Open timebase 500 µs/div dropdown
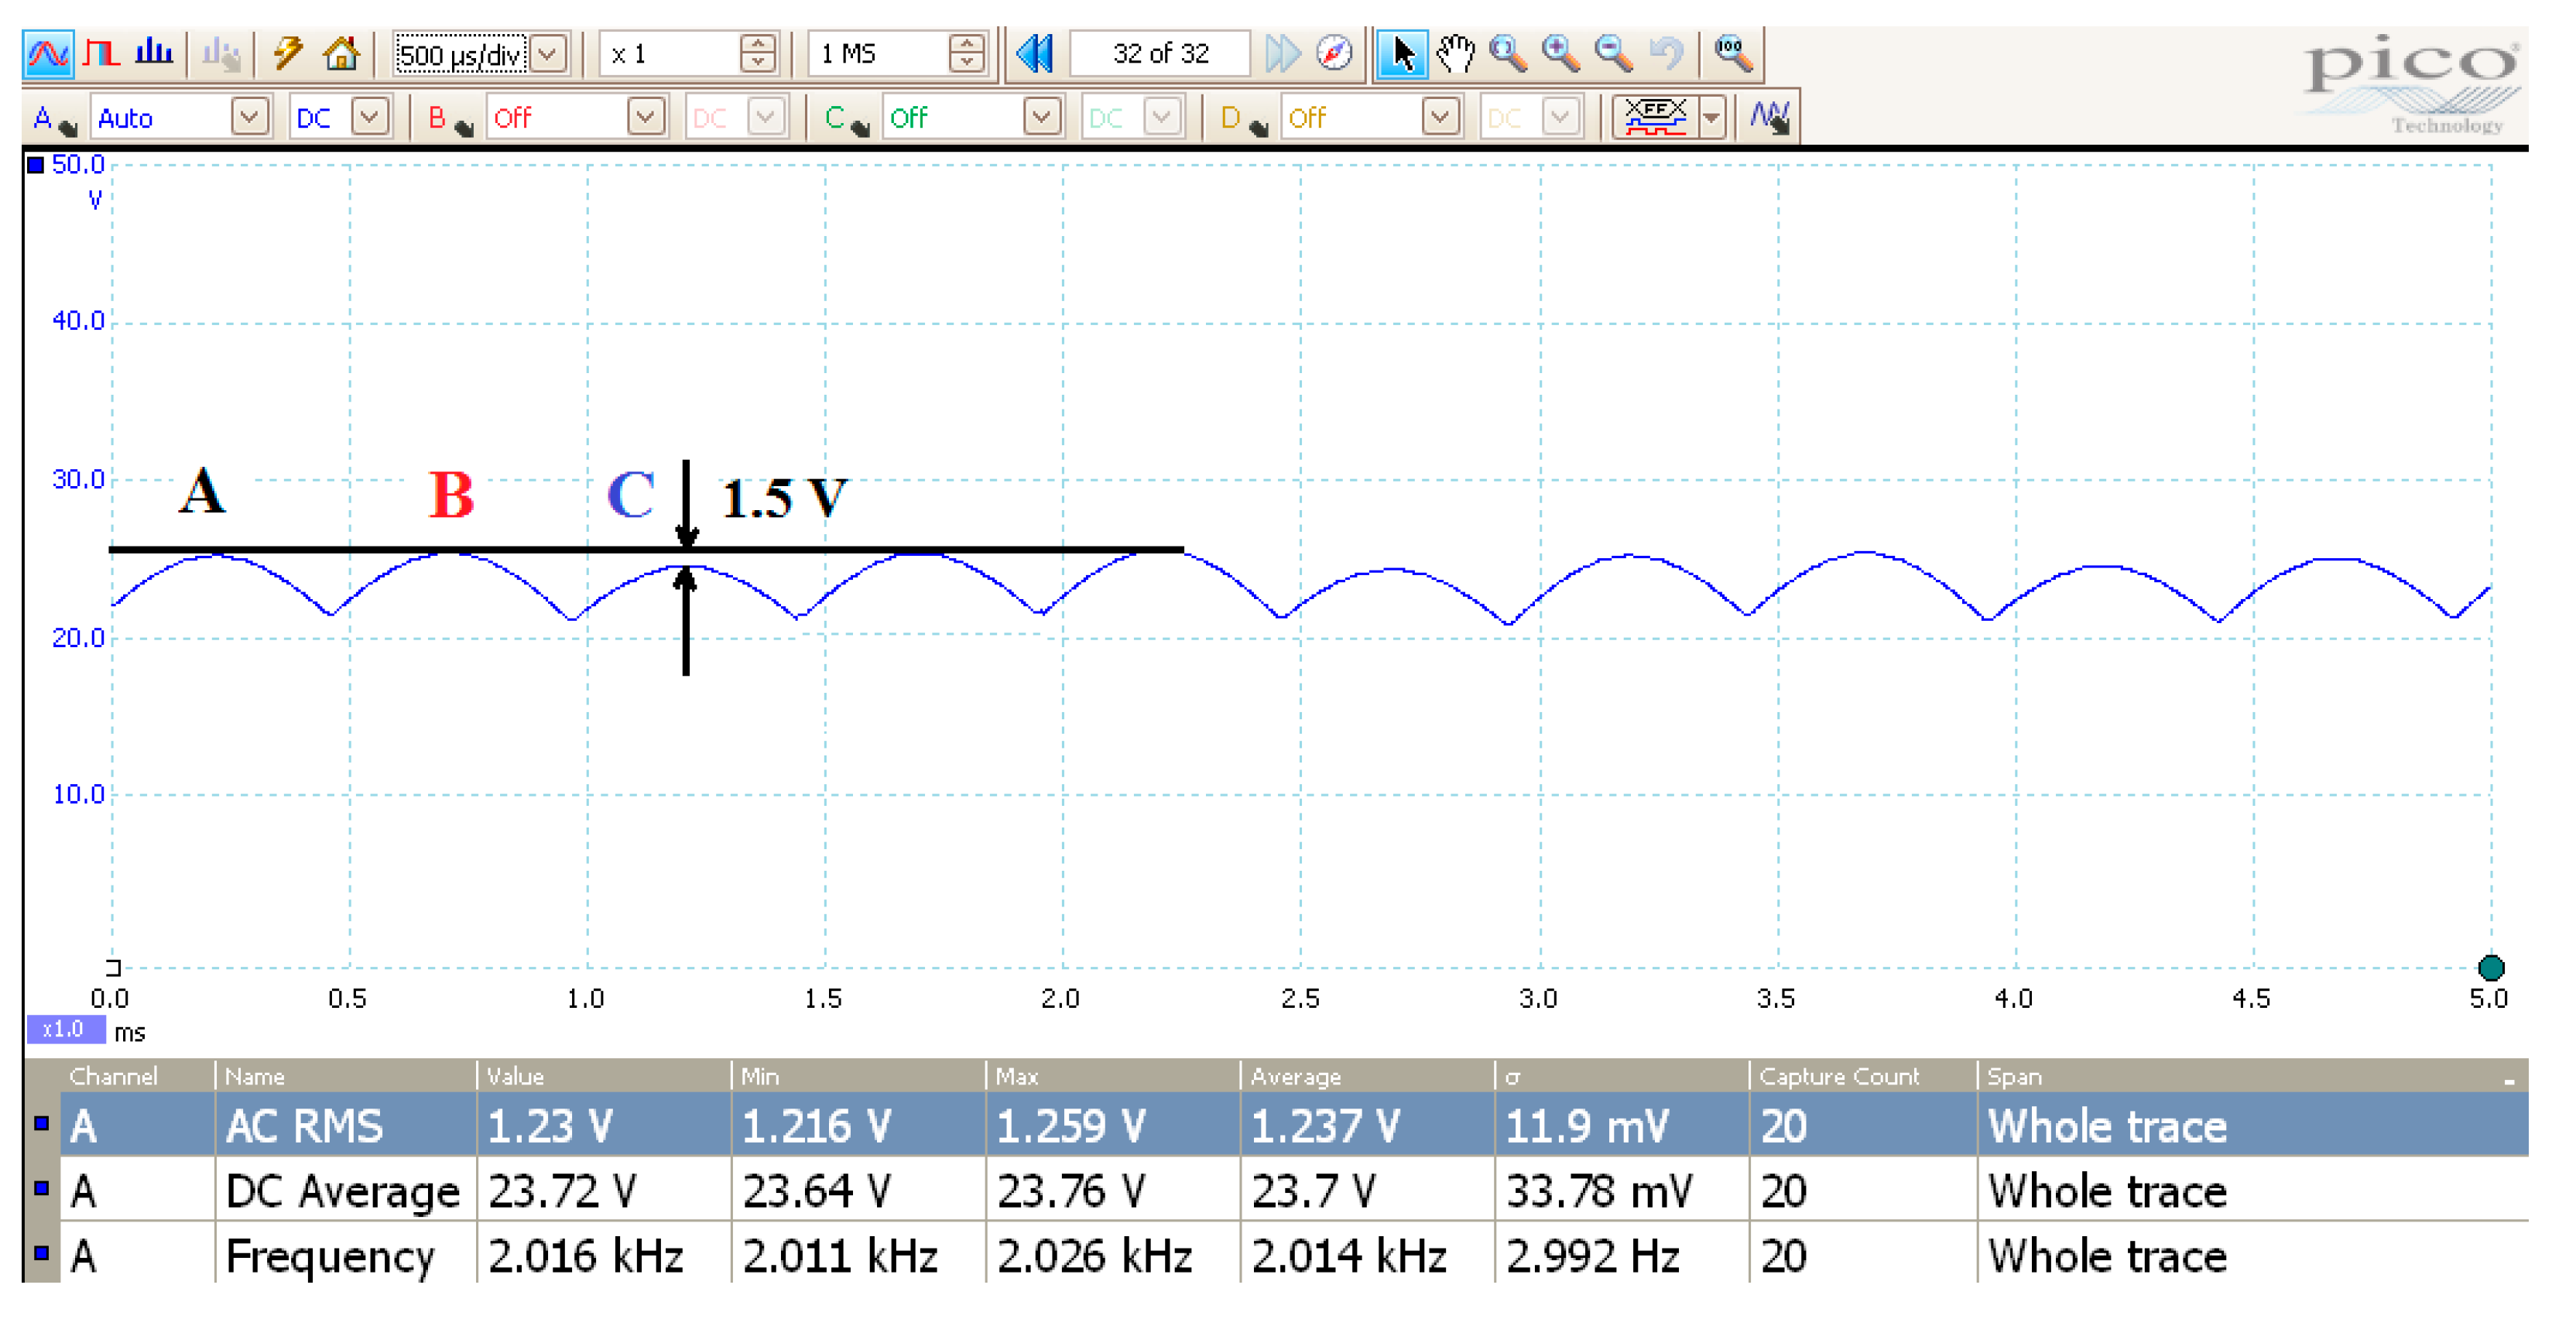 pyautogui.click(x=548, y=53)
